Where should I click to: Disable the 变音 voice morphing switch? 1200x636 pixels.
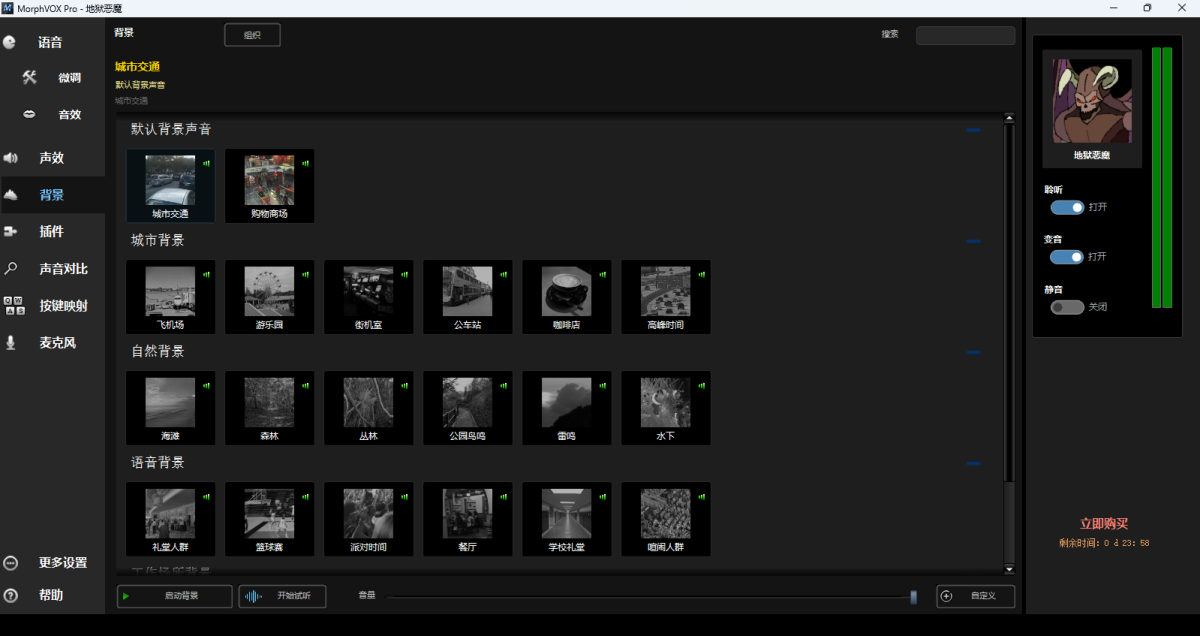click(1065, 257)
